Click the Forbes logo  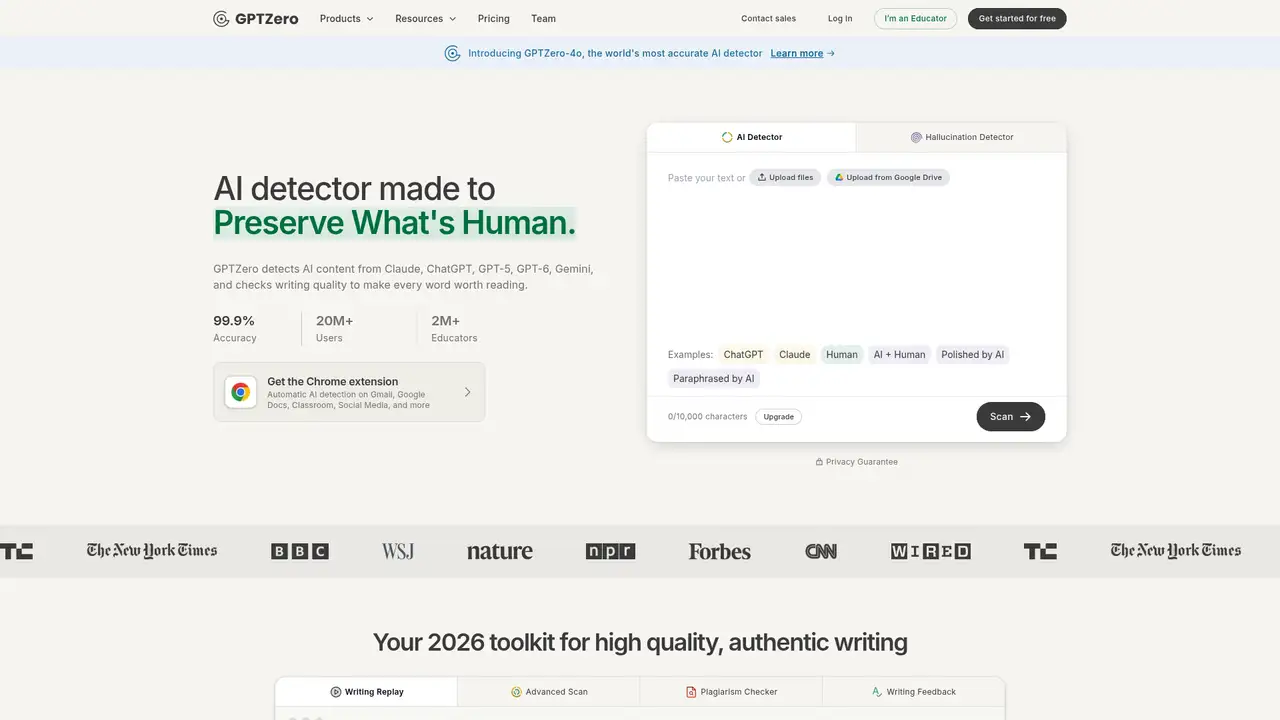[720, 551]
